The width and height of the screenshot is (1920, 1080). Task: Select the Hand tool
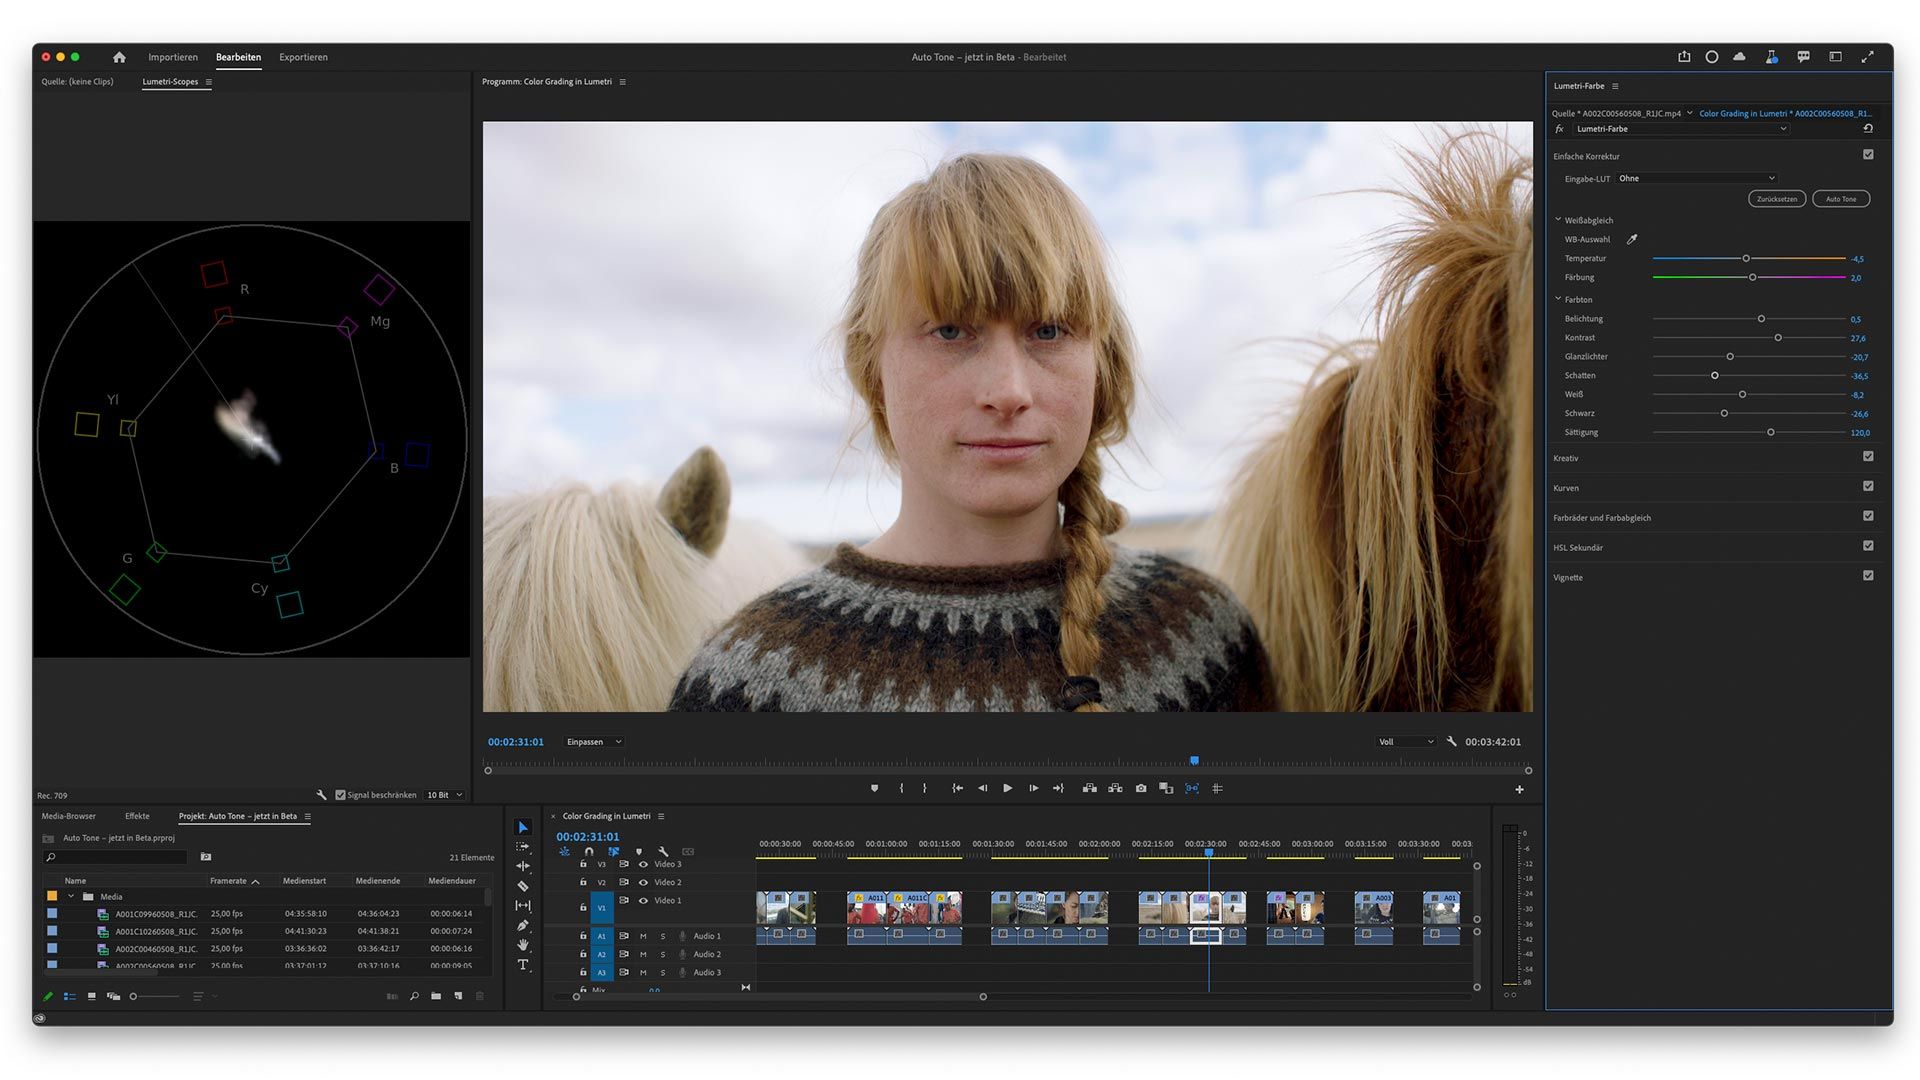pyautogui.click(x=522, y=945)
